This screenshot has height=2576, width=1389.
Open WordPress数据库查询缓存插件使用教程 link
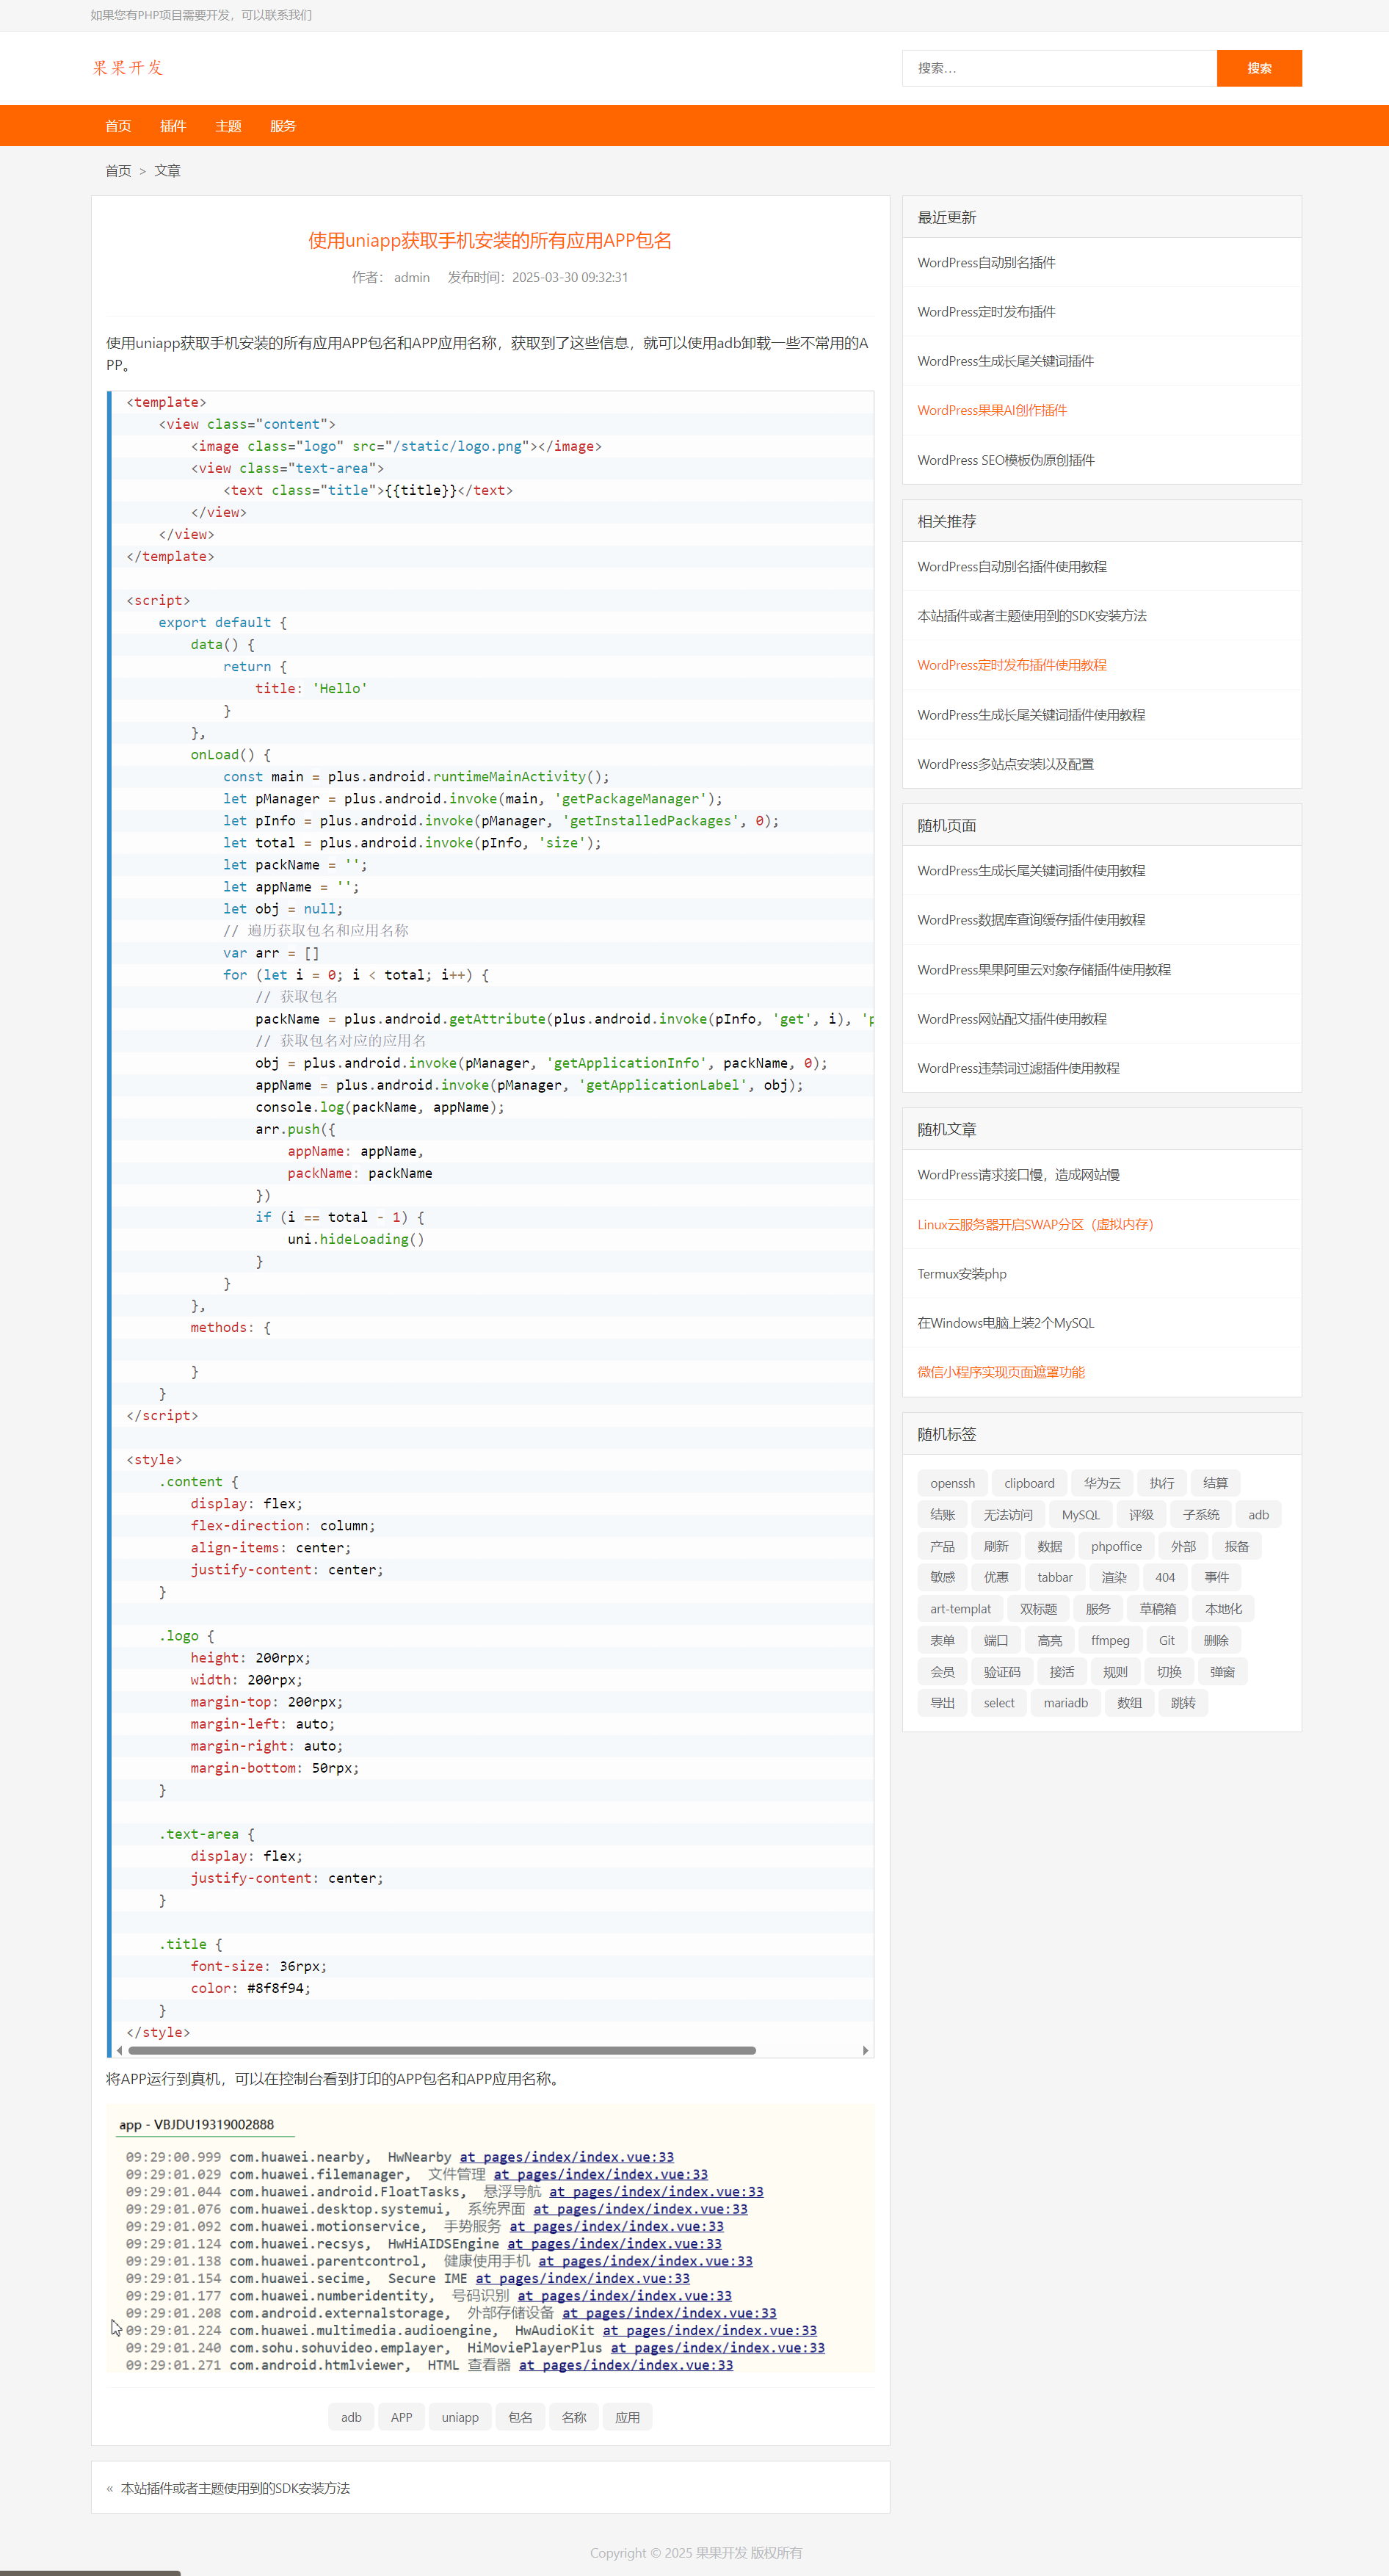(1031, 920)
